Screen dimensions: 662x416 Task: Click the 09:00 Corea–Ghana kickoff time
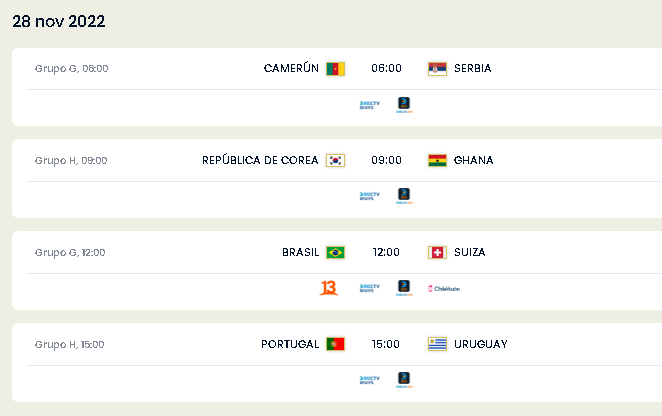coord(386,160)
